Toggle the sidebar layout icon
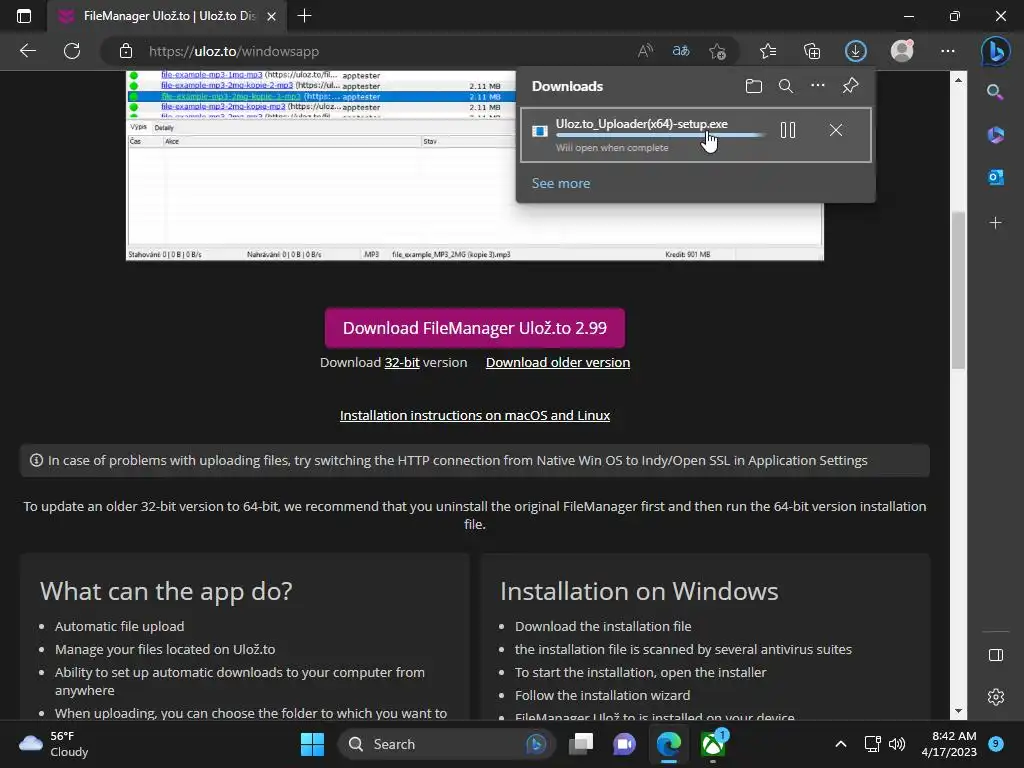Image resolution: width=1024 pixels, height=768 pixels. point(995,655)
